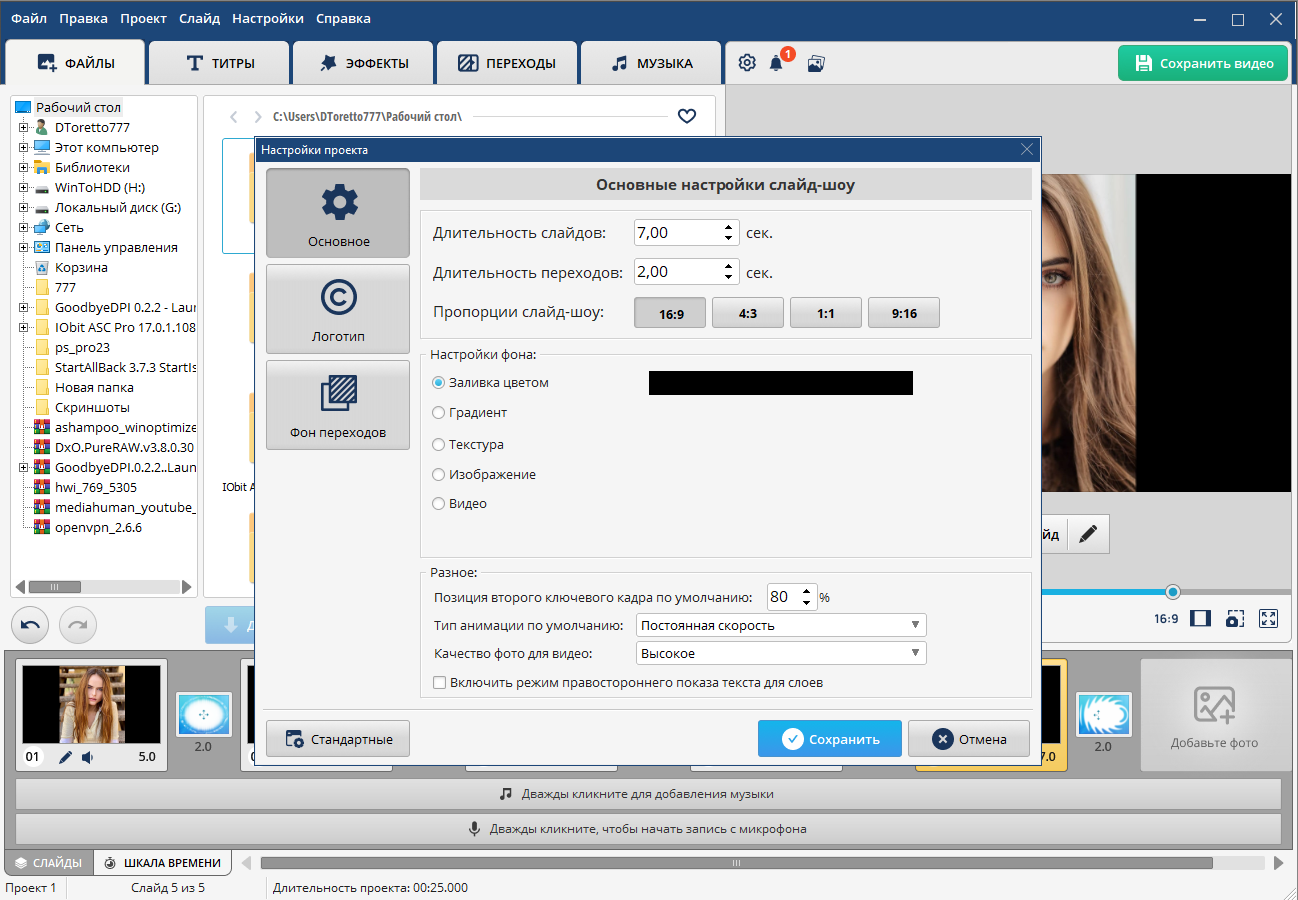
Task: Click the undo arrow icon
Action: click(29, 625)
